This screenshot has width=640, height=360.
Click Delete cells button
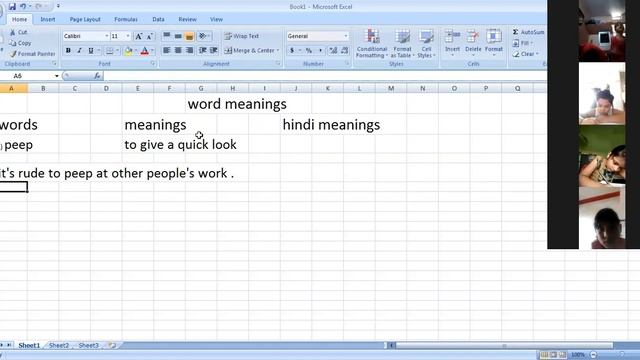pos(473,42)
